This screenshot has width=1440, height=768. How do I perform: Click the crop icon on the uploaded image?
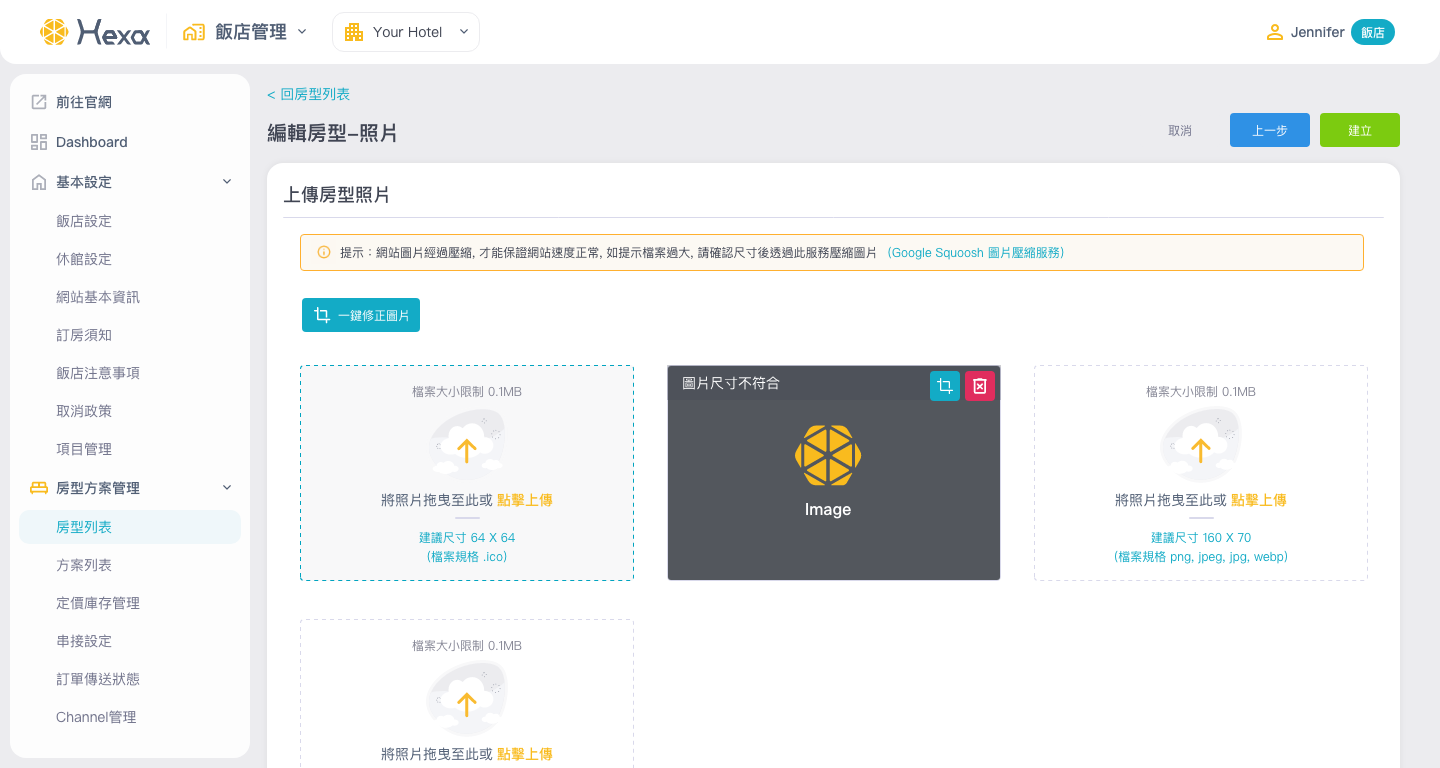pos(944,386)
